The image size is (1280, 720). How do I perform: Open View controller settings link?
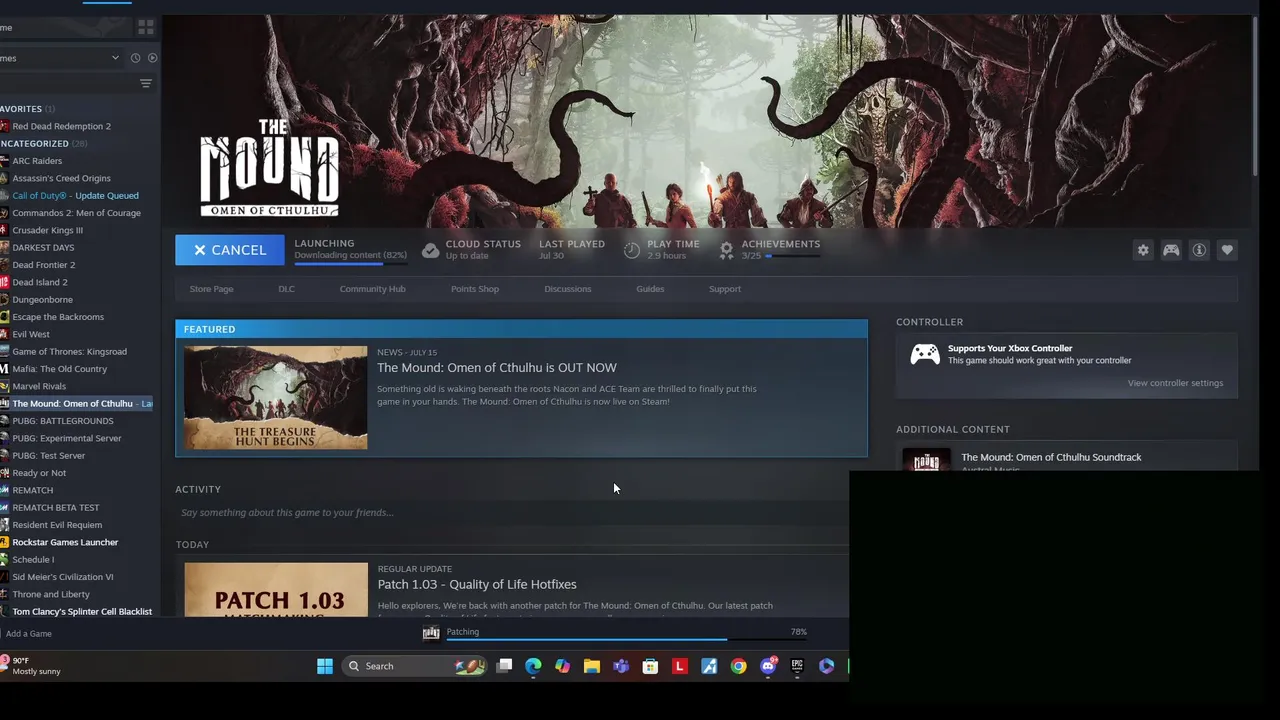coord(1175,383)
